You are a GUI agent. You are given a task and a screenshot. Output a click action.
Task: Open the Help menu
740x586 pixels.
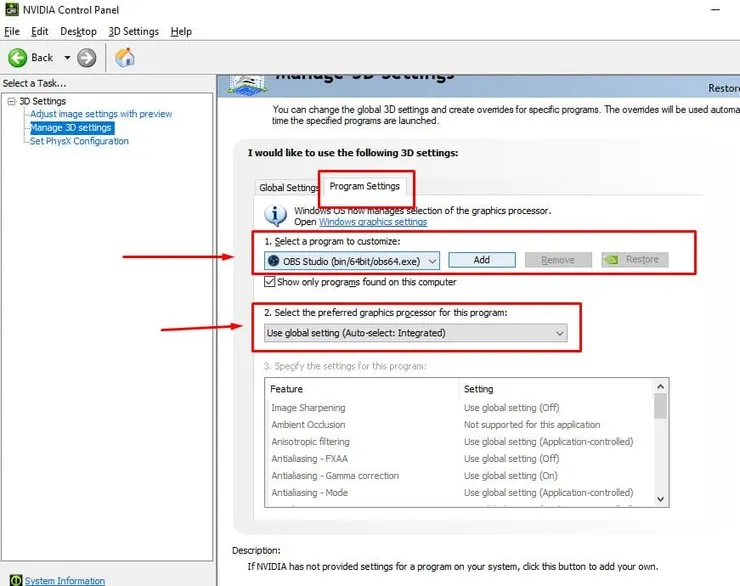point(181,32)
